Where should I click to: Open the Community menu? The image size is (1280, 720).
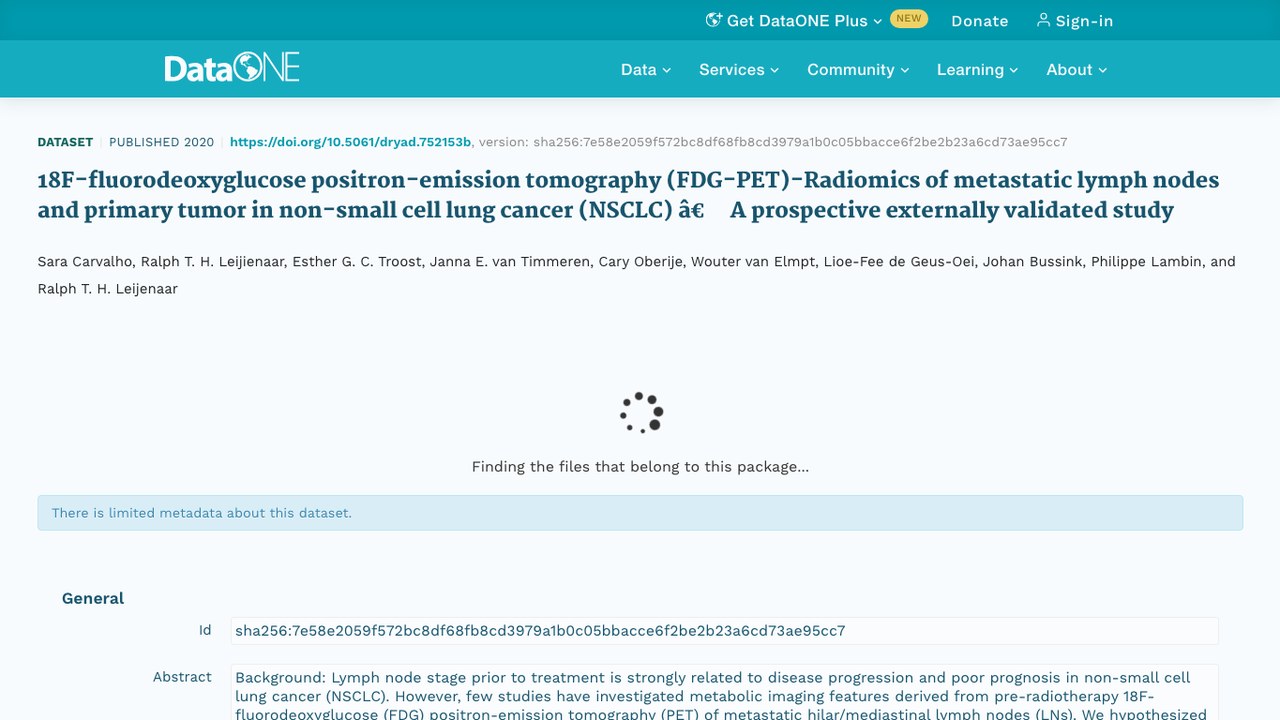858,69
